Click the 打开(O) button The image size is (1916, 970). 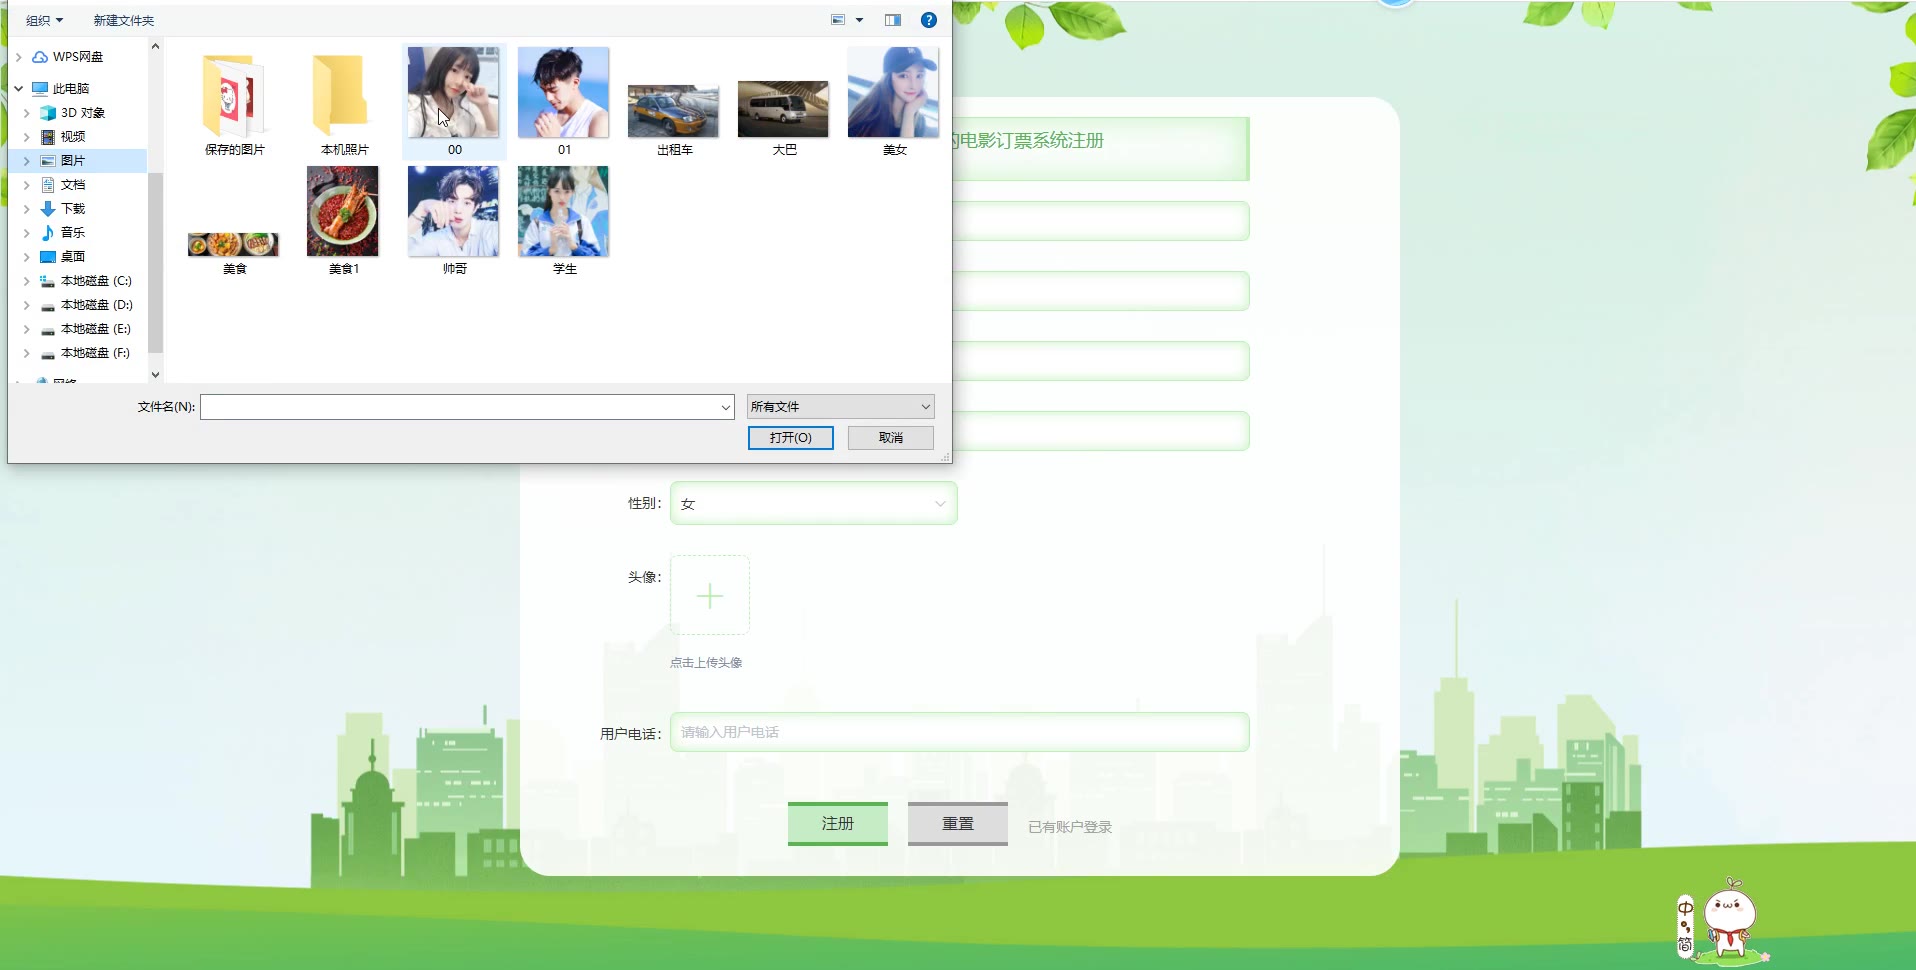point(791,438)
